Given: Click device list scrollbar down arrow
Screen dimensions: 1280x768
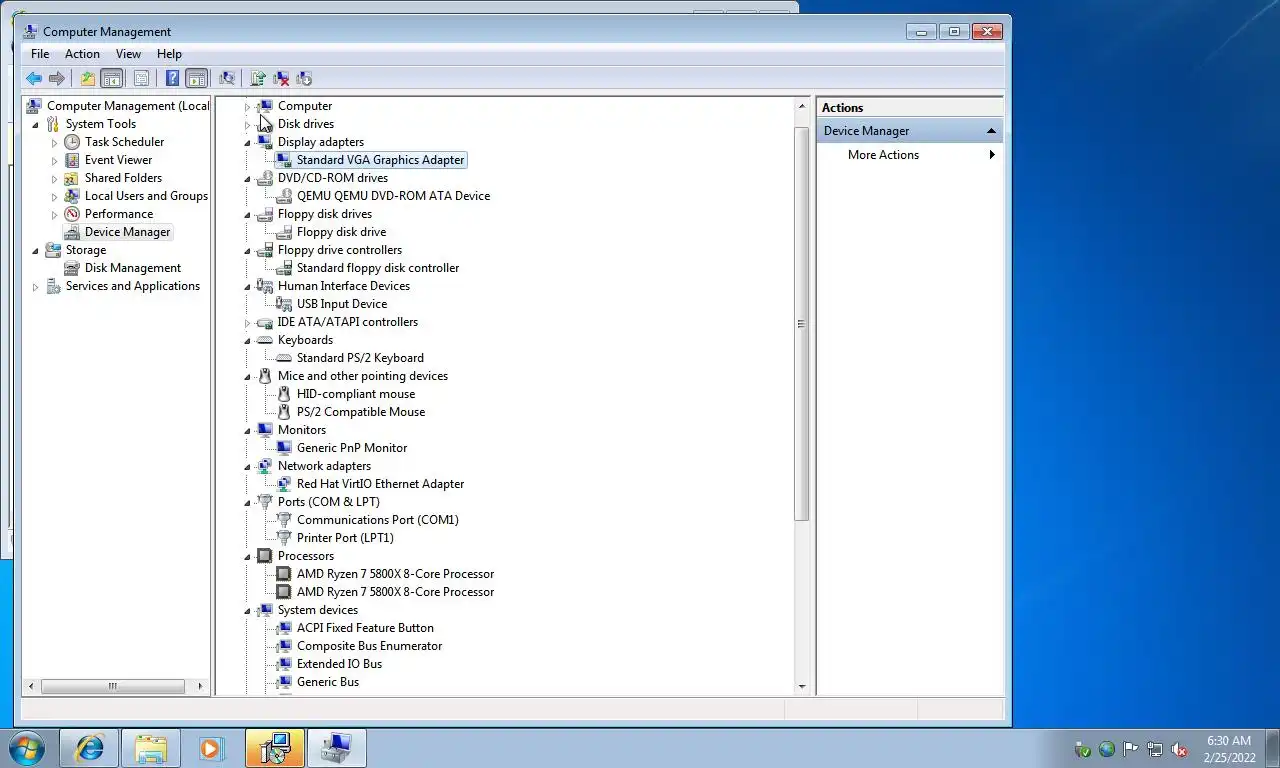Looking at the screenshot, I should (801, 686).
